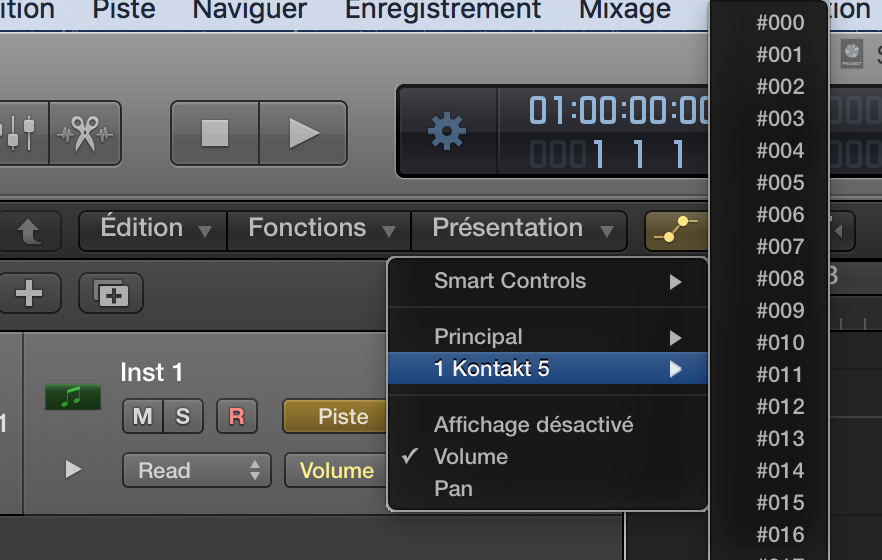Choose parameter #005 in Kontakt submenu

pos(780,182)
